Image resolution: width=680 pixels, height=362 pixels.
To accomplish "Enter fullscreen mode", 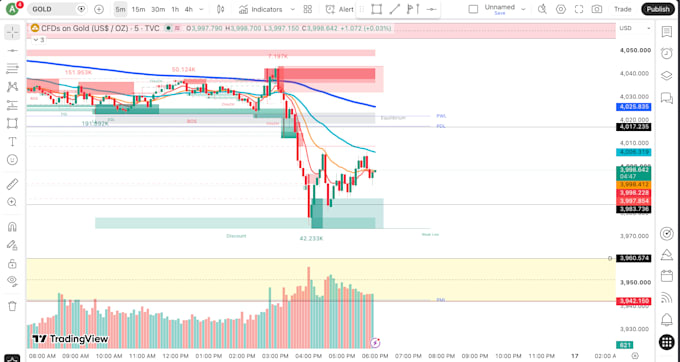I will coord(579,9).
